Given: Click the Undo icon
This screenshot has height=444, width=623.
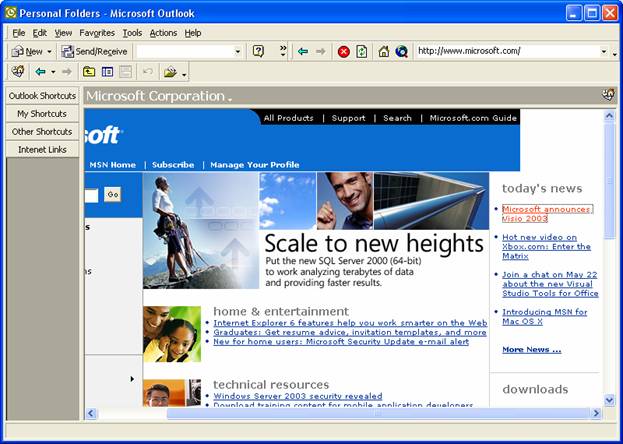Looking at the screenshot, I should click(x=148, y=72).
